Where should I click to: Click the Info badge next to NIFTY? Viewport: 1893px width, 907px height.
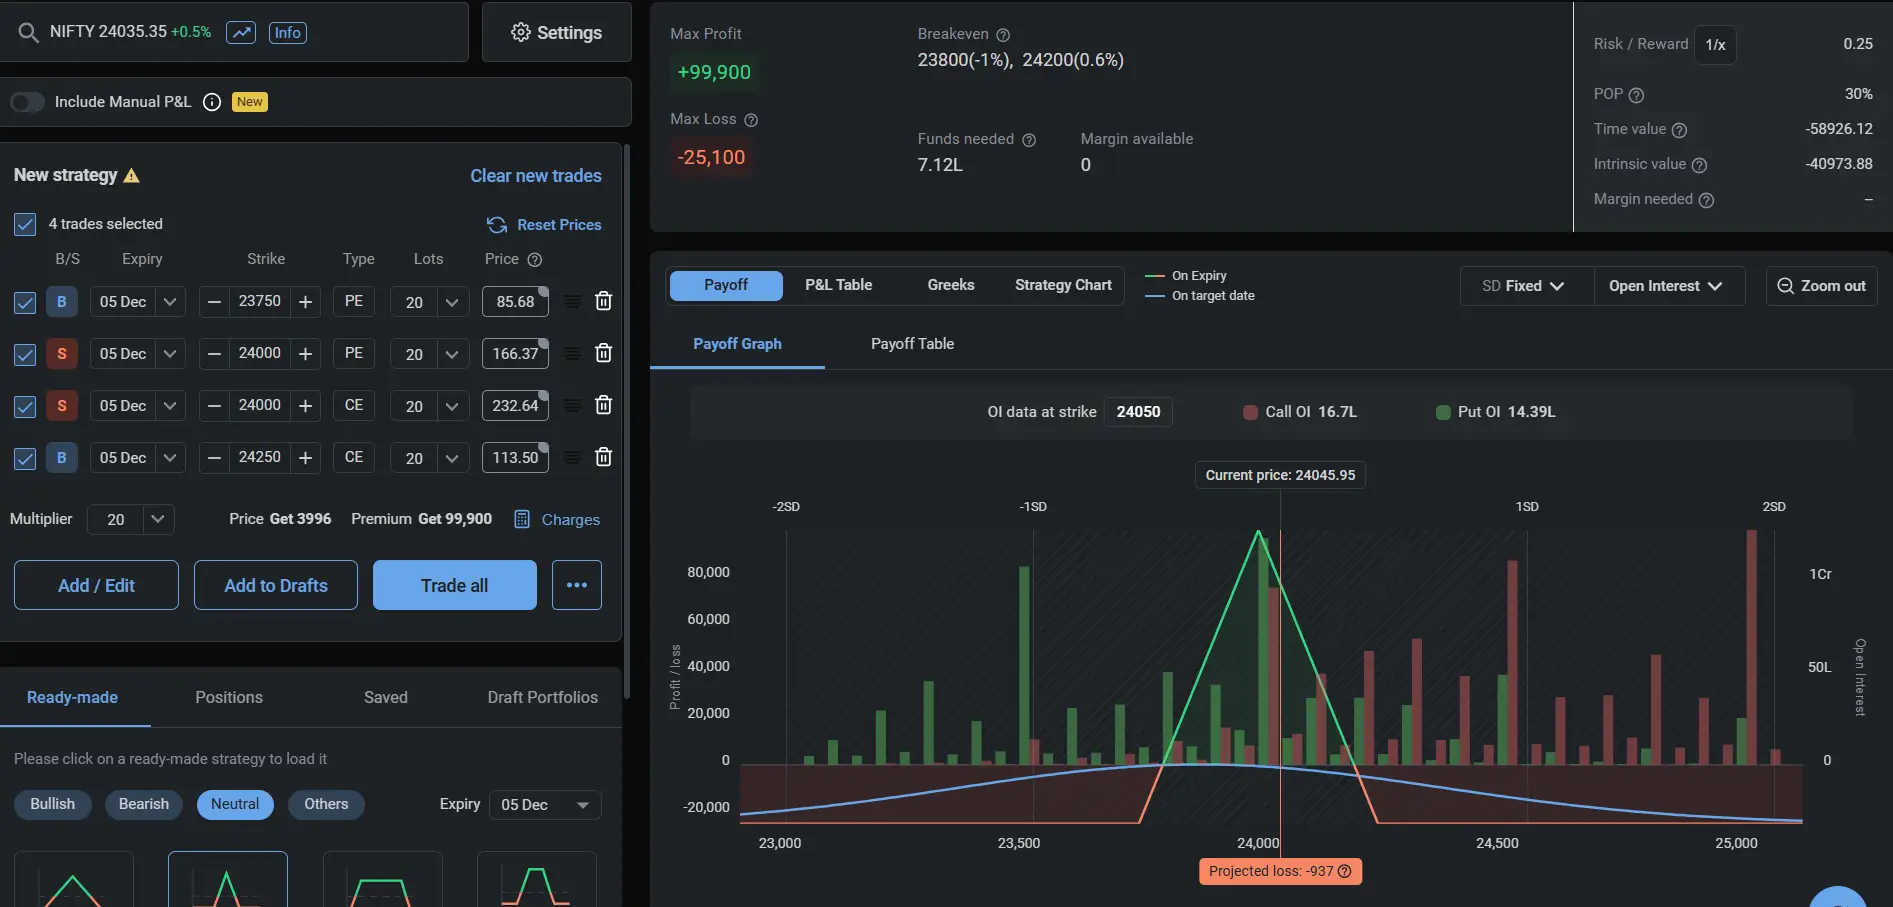click(287, 32)
